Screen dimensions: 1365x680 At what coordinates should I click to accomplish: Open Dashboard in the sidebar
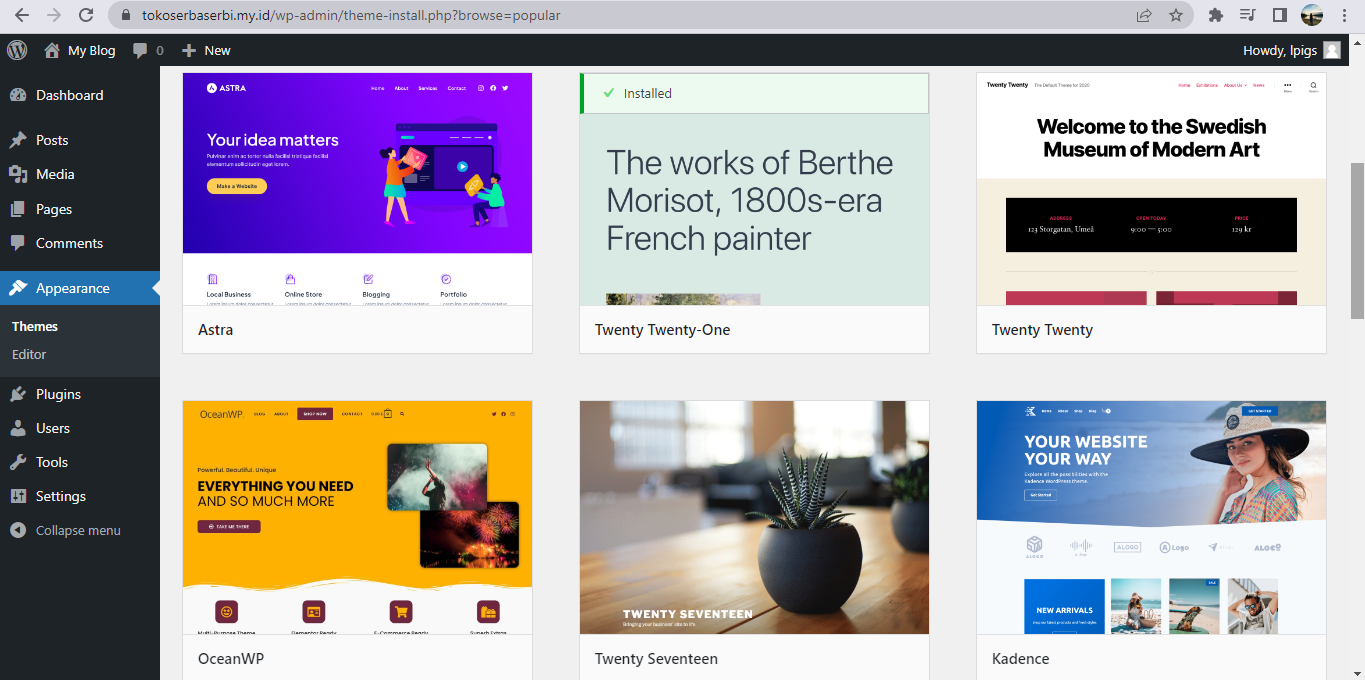pyautogui.click(x=80, y=95)
